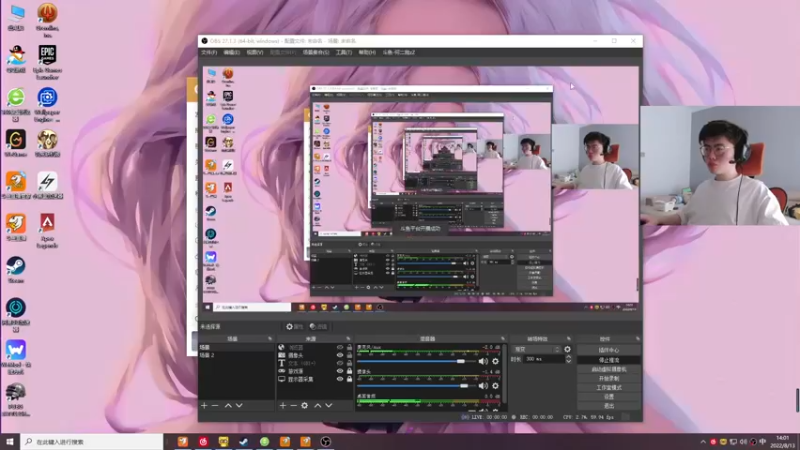Open the 文件(F) menu in OBS
Screen dimensions: 800x450
[x=209, y=53]
